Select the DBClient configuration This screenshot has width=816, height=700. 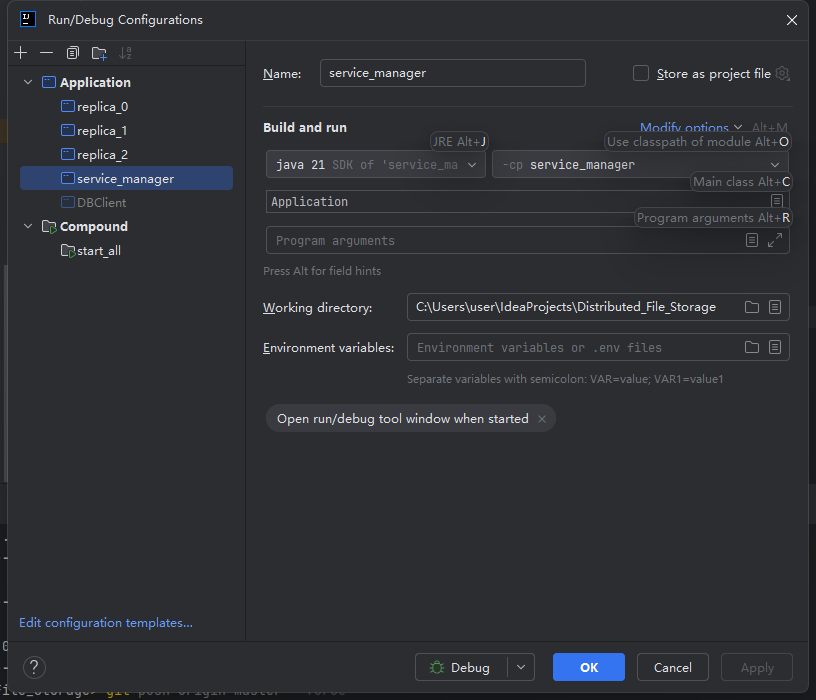point(126,202)
